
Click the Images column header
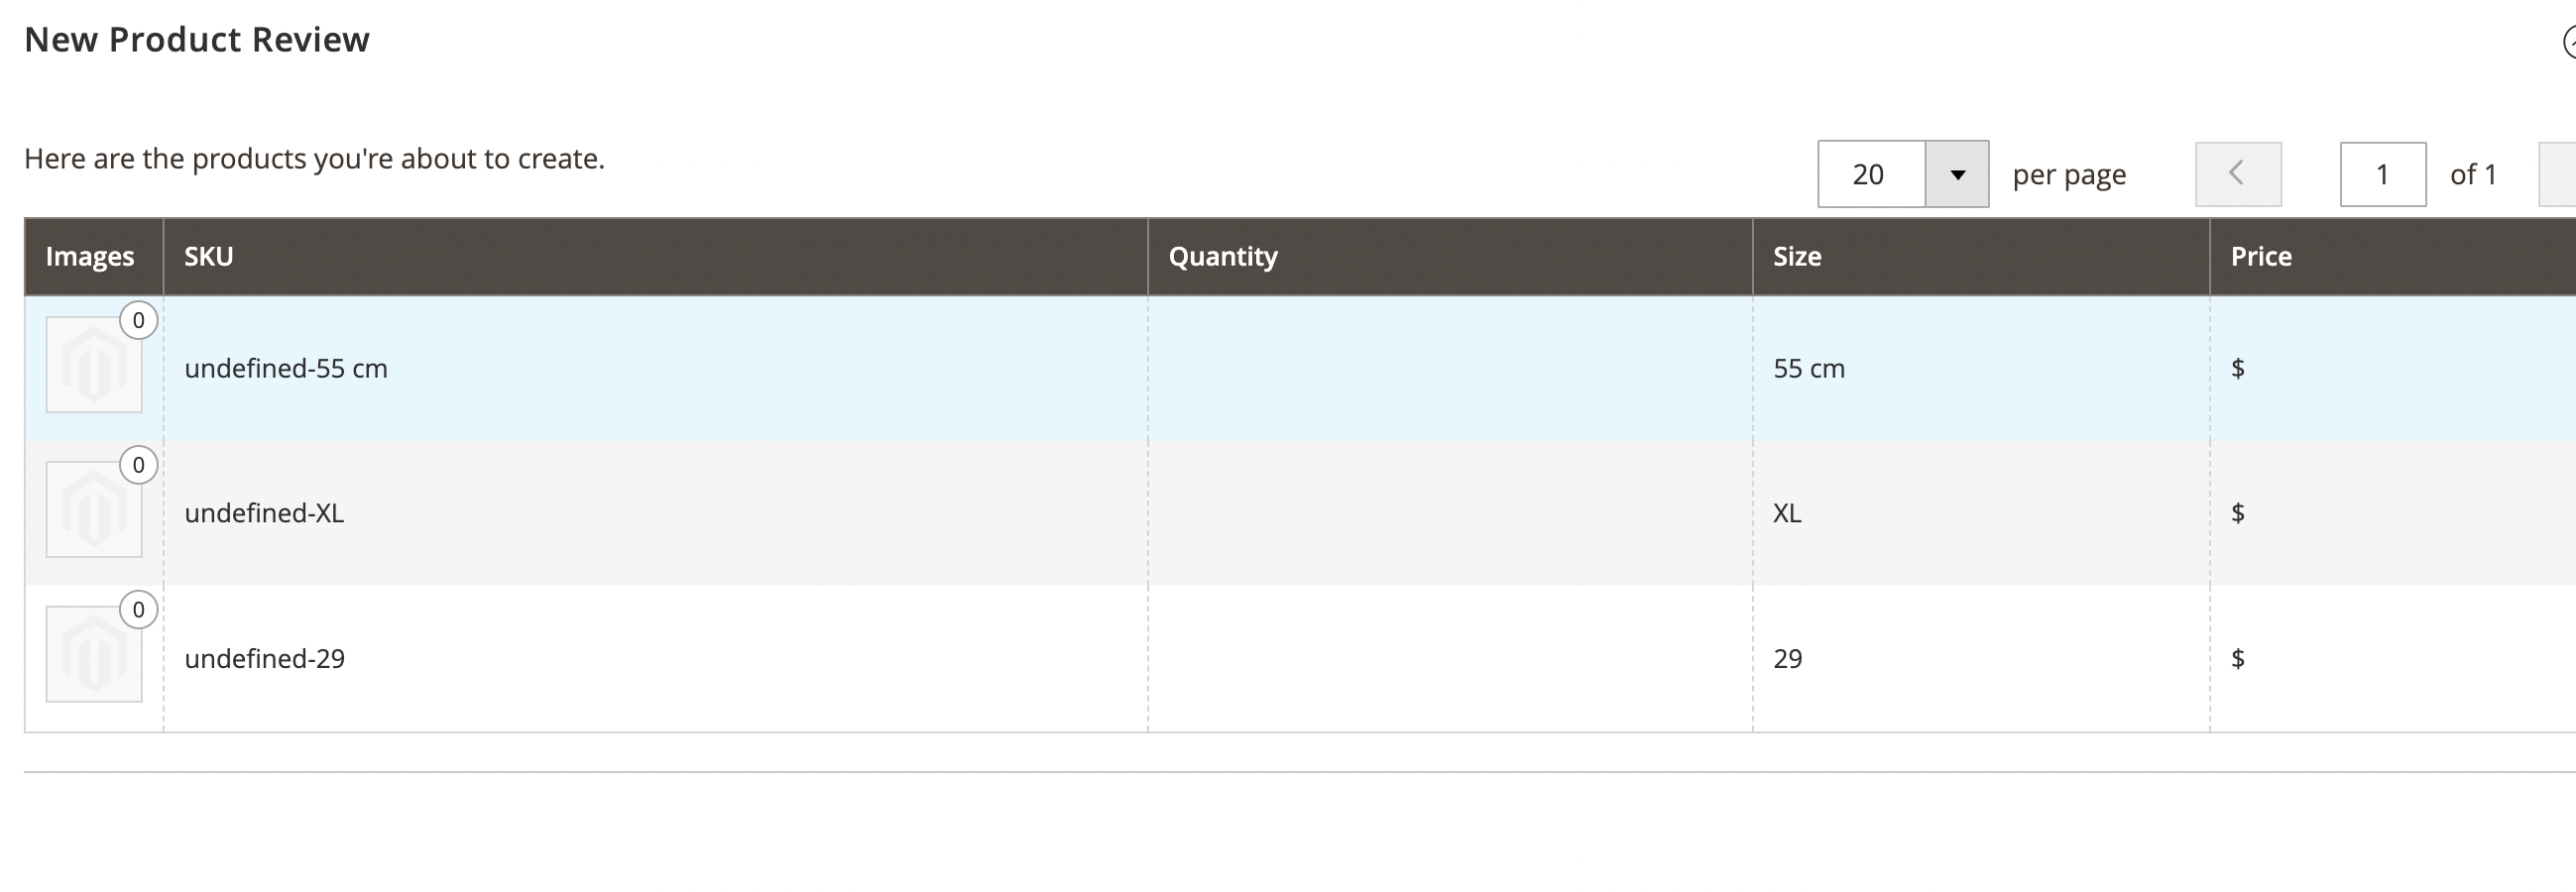pyautogui.click(x=90, y=256)
